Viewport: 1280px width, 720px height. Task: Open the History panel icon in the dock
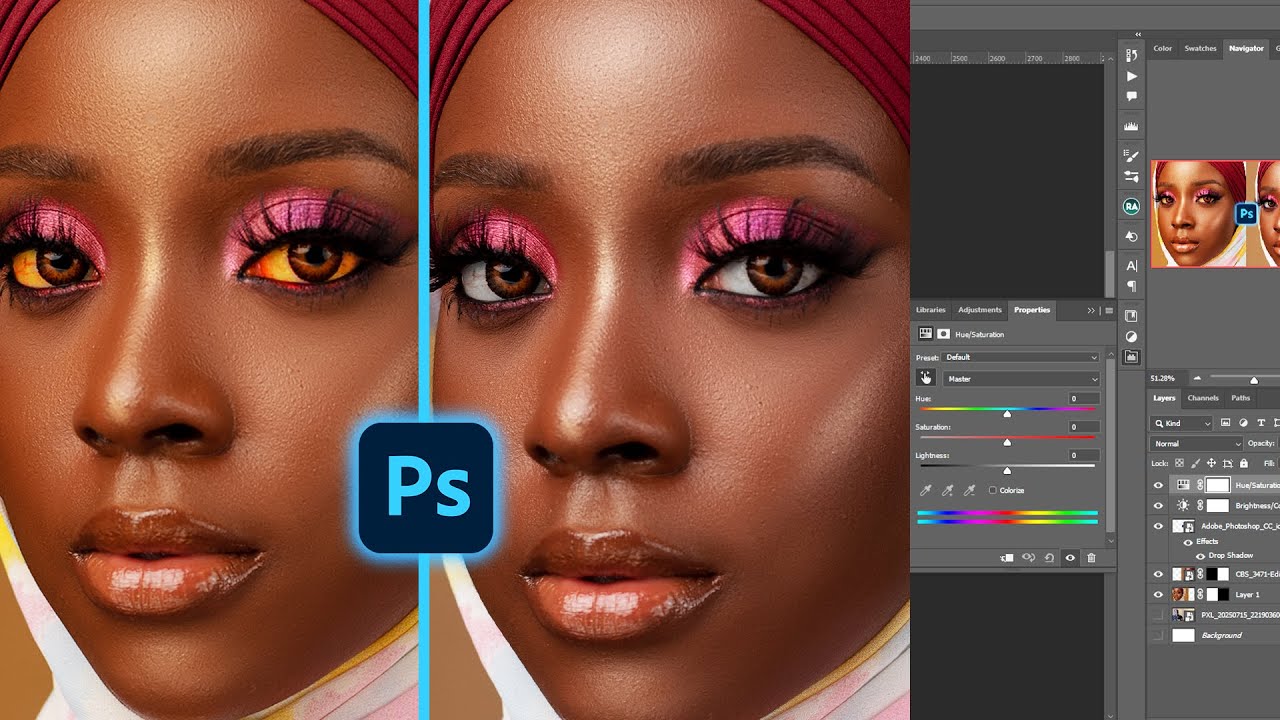pyautogui.click(x=1131, y=55)
